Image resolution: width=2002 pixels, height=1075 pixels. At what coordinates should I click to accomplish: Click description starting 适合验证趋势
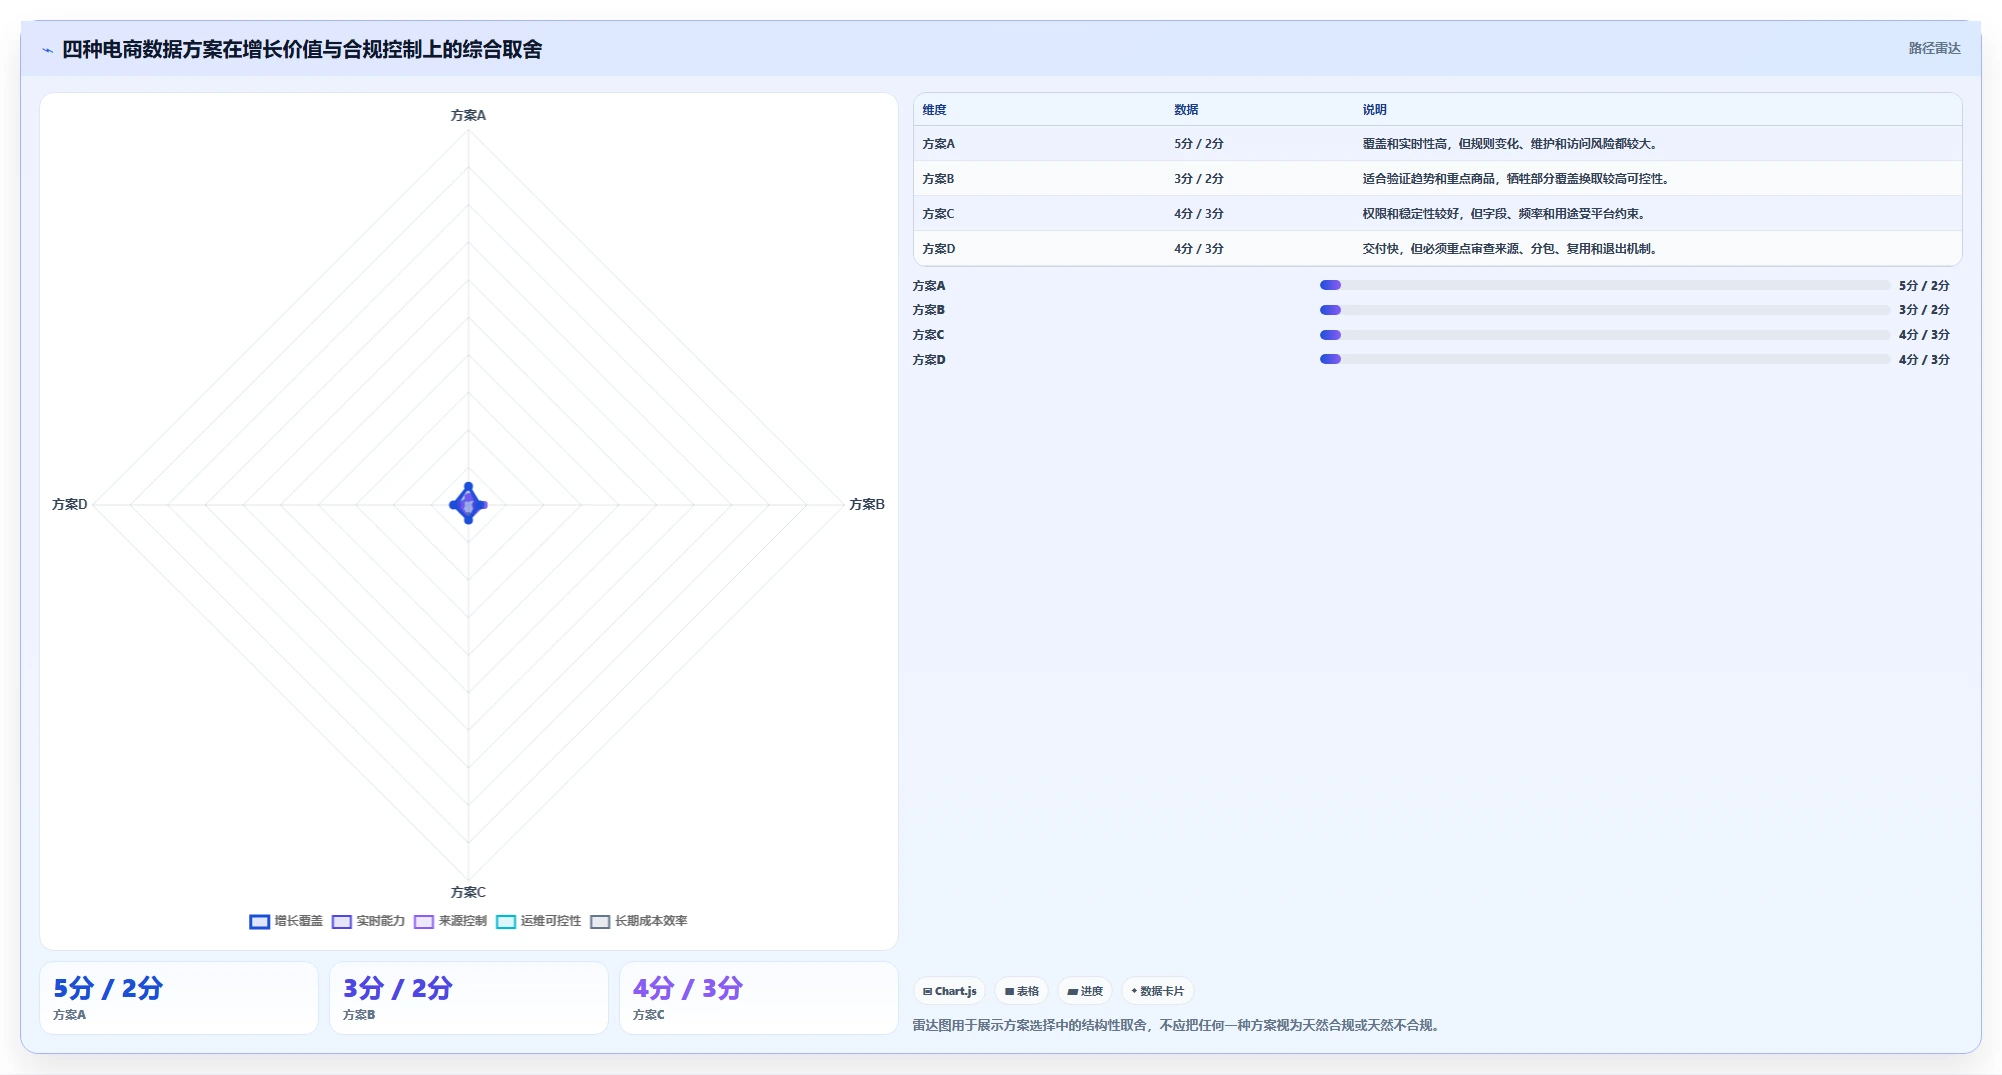[x=1517, y=179]
